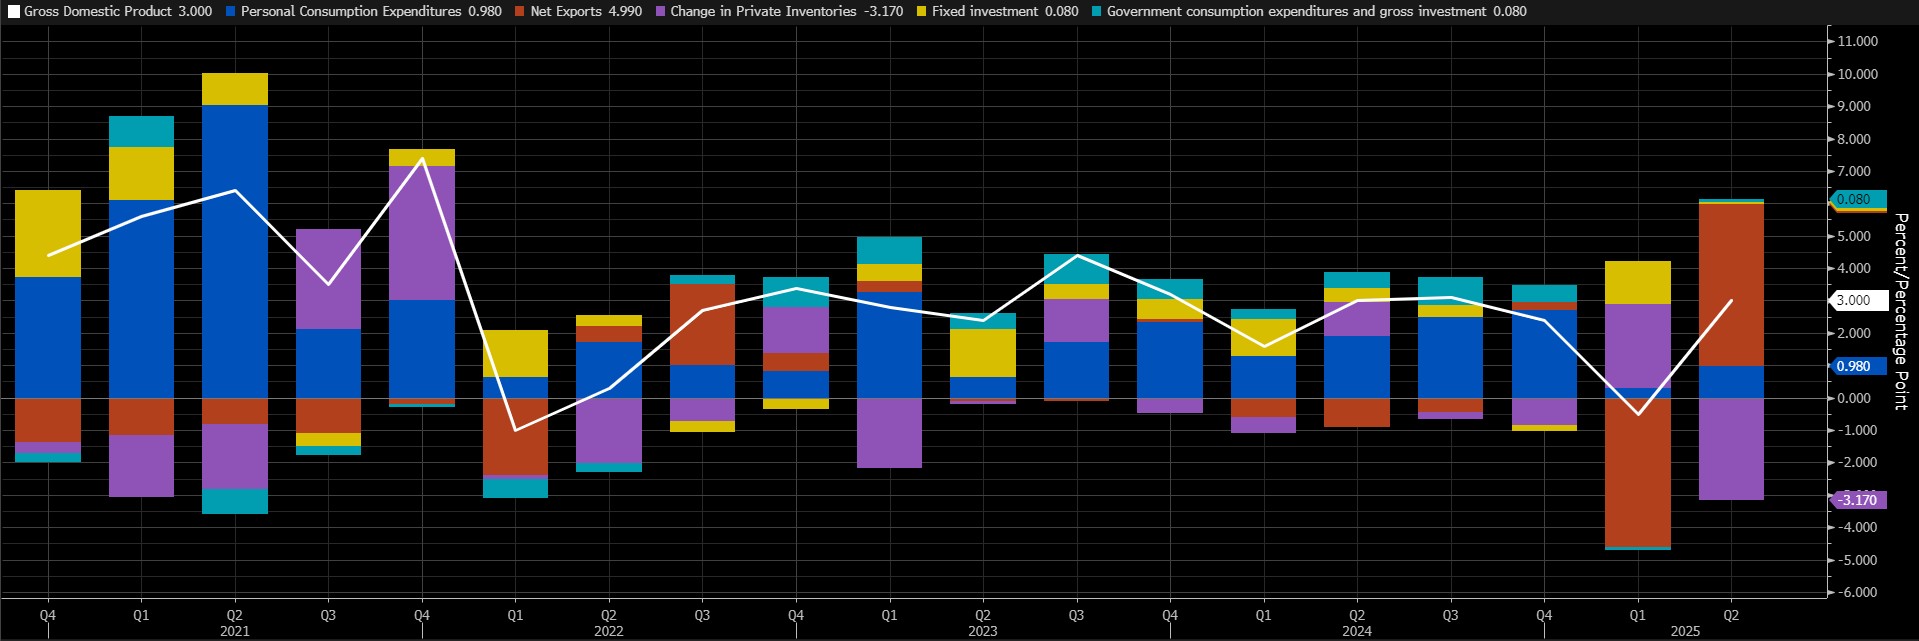1919x641 pixels.
Task: Click the blue Personal Consumption Expenditures legend swatch
Action: point(231,11)
